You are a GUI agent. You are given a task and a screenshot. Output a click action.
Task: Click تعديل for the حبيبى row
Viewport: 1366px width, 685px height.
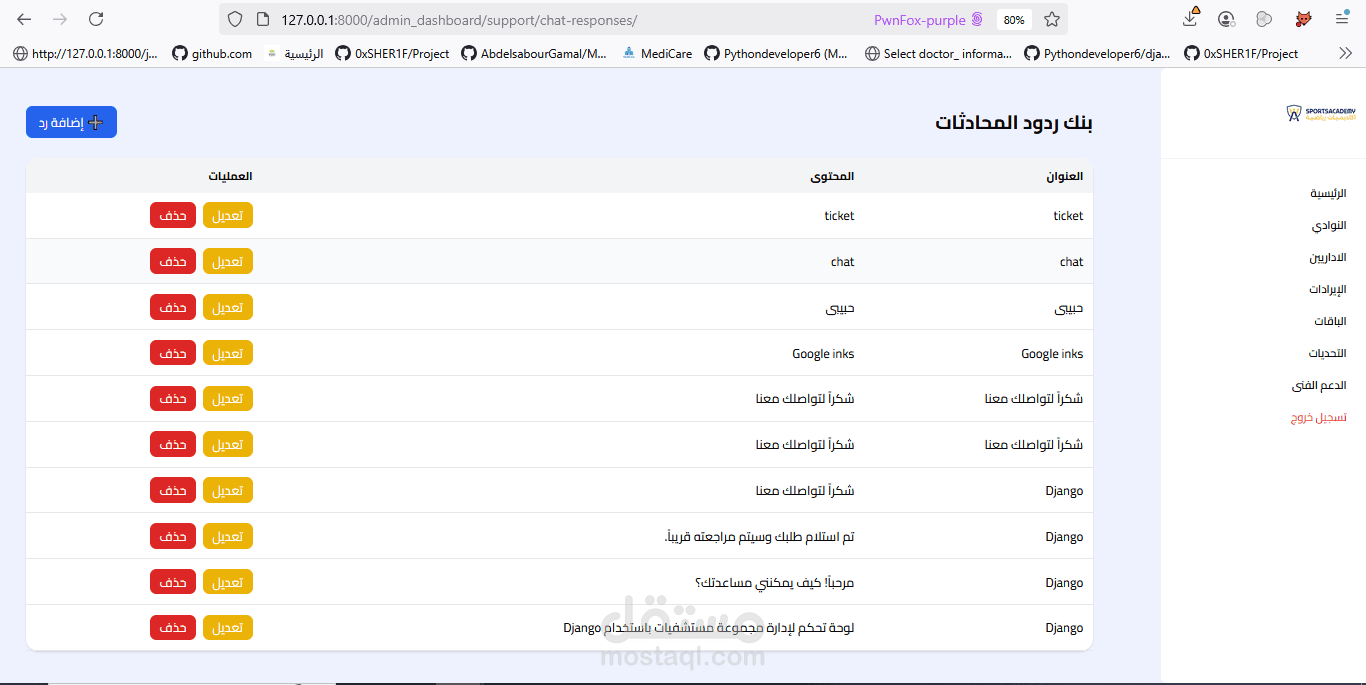pos(228,307)
